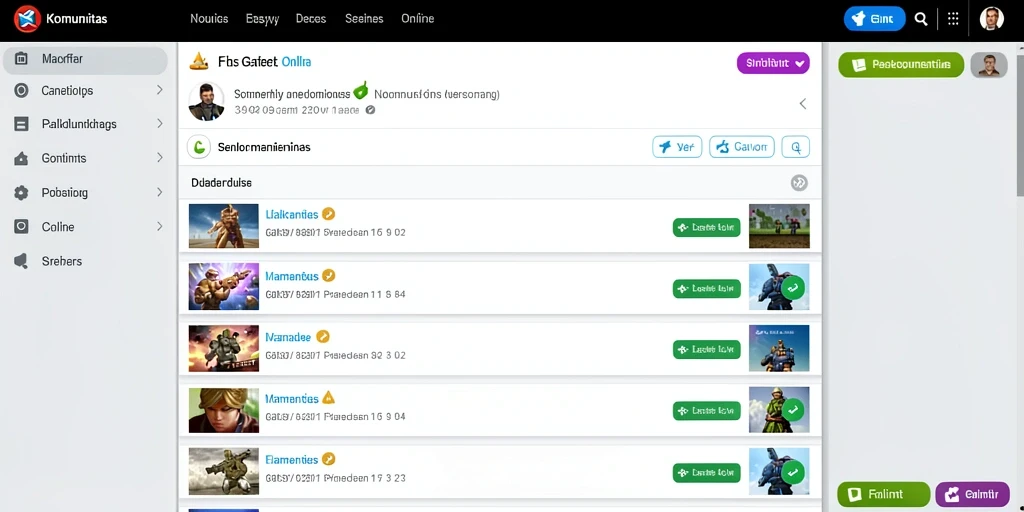Open the Noutics menu in top bar

(209, 19)
